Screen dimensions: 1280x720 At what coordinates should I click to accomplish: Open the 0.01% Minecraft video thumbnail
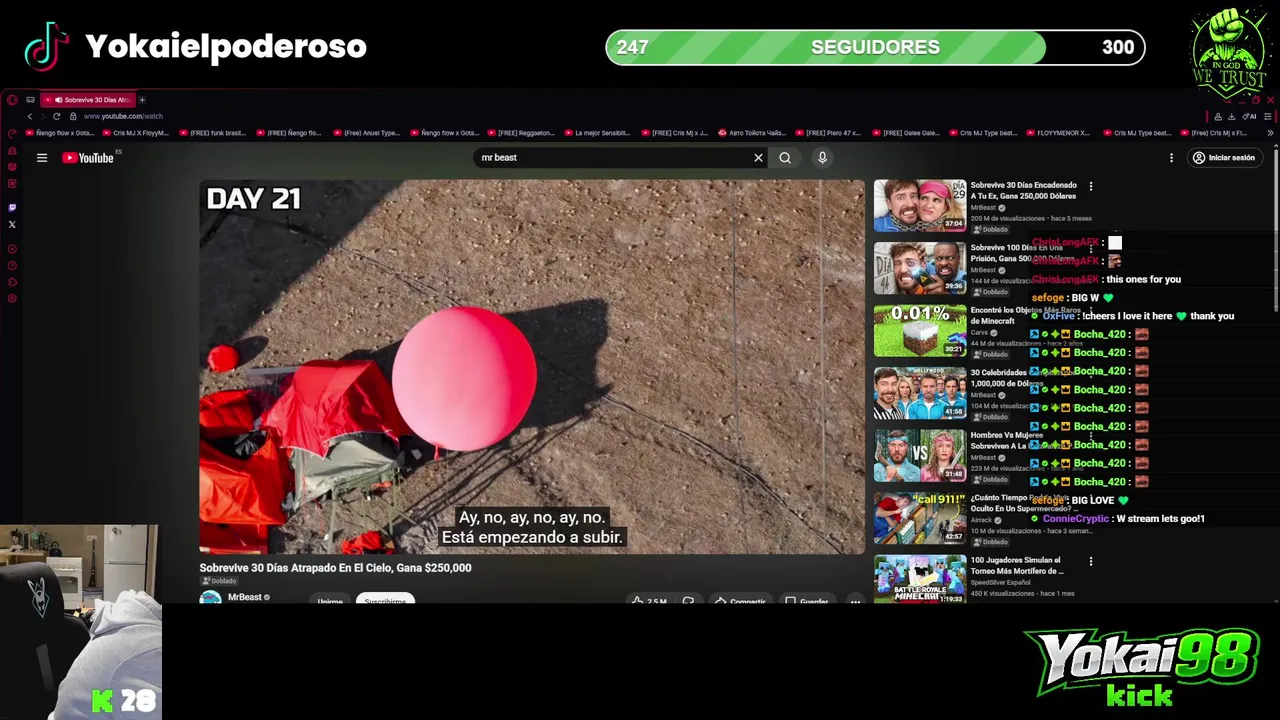pos(920,331)
